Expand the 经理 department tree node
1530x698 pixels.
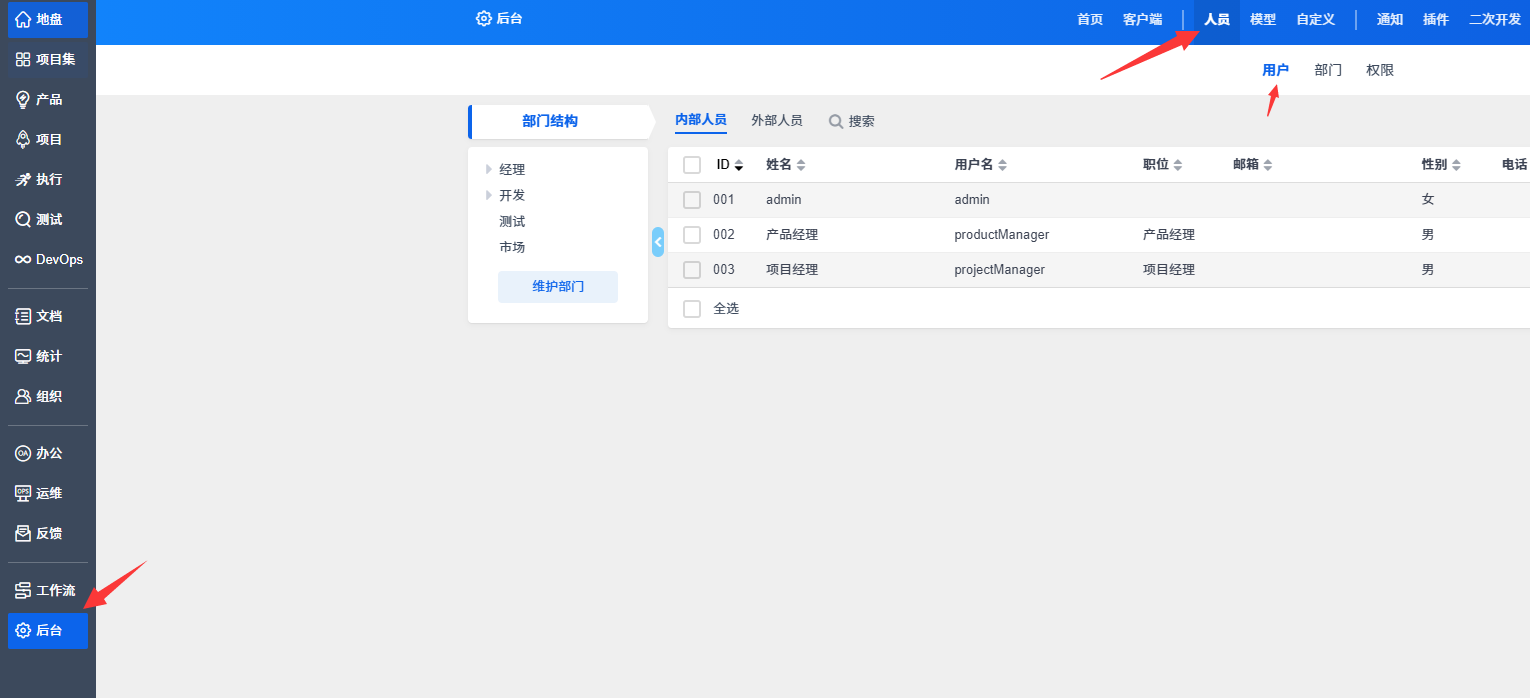[489, 169]
